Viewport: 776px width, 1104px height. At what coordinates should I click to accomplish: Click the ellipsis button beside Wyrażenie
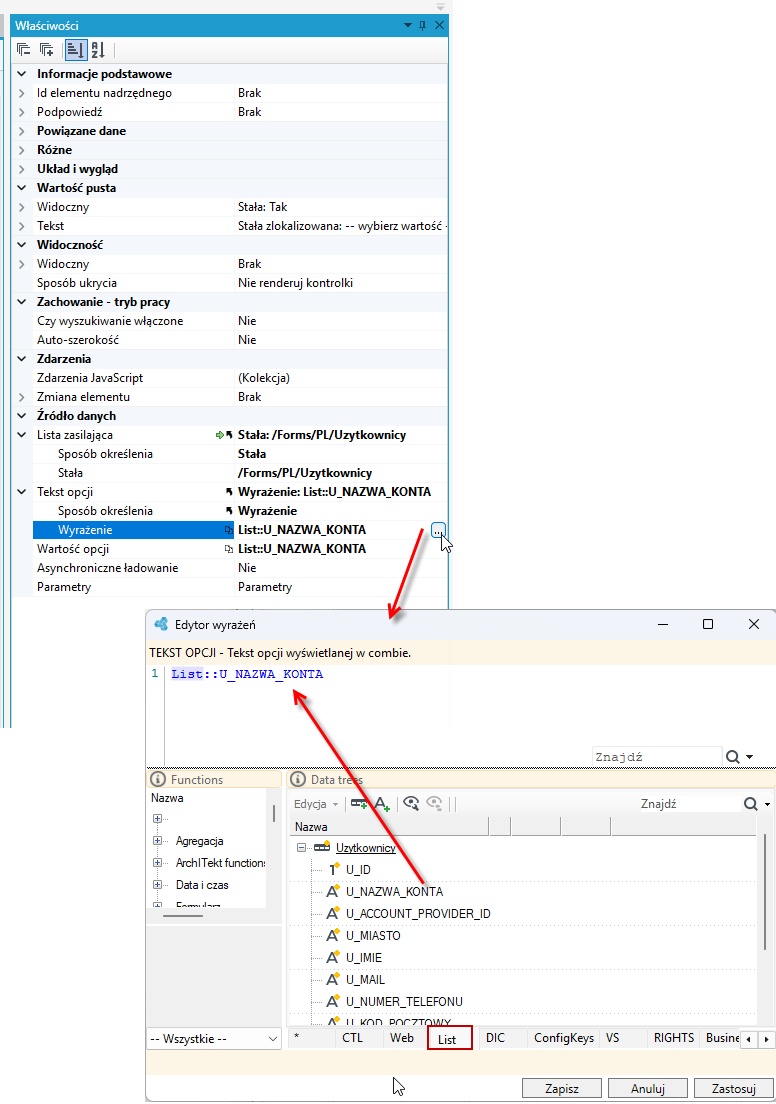pyautogui.click(x=438, y=530)
